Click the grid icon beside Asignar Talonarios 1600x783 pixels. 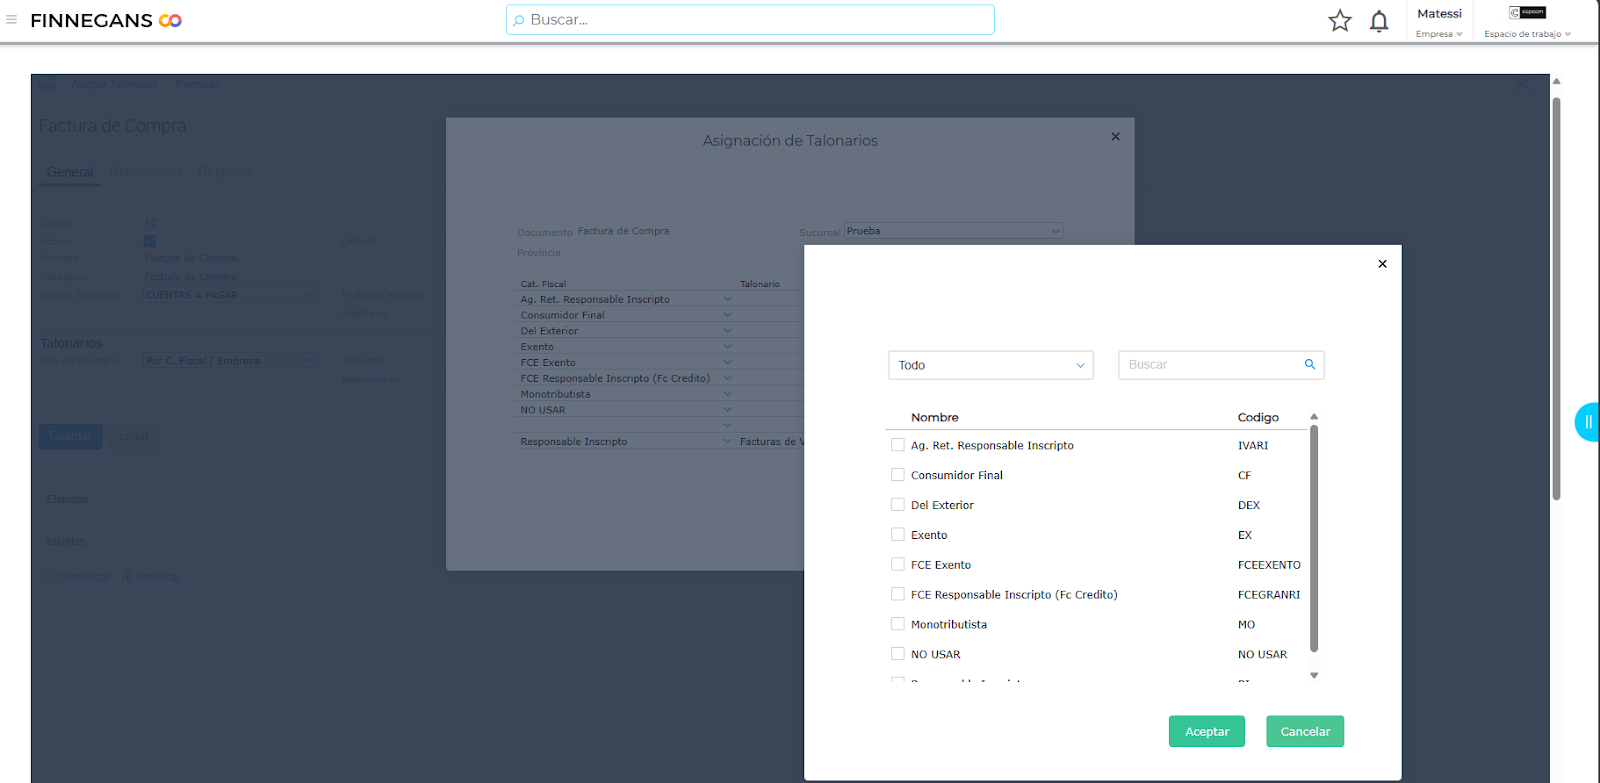click(48, 85)
